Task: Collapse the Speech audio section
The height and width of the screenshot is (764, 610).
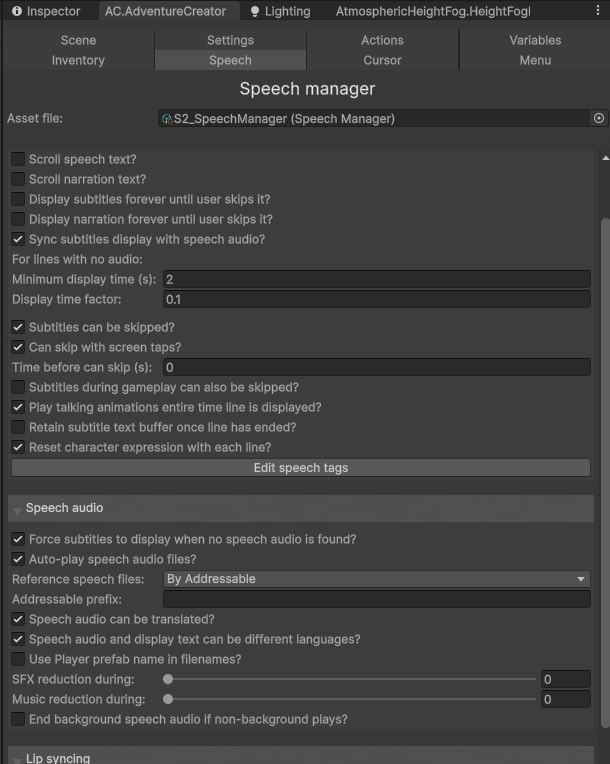Action: pyautogui.click(x=18, y=509)
